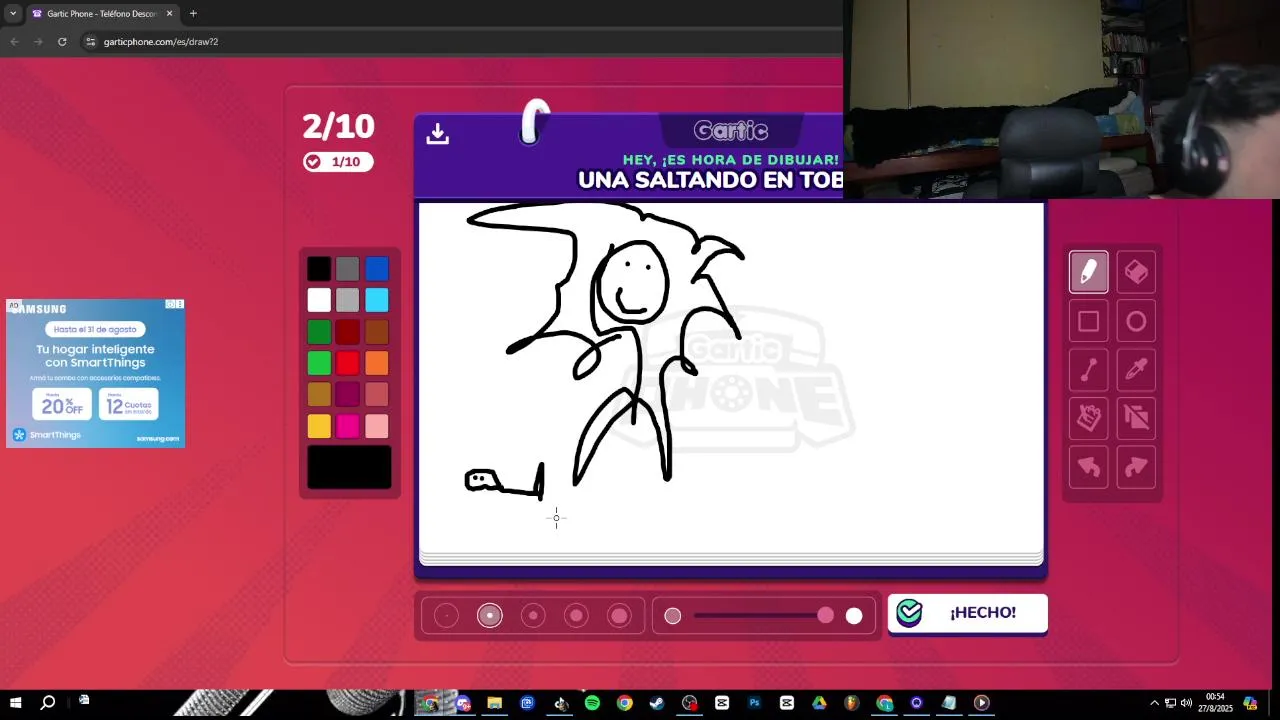Pick the dark green color swatch

(x=319, y=332)
